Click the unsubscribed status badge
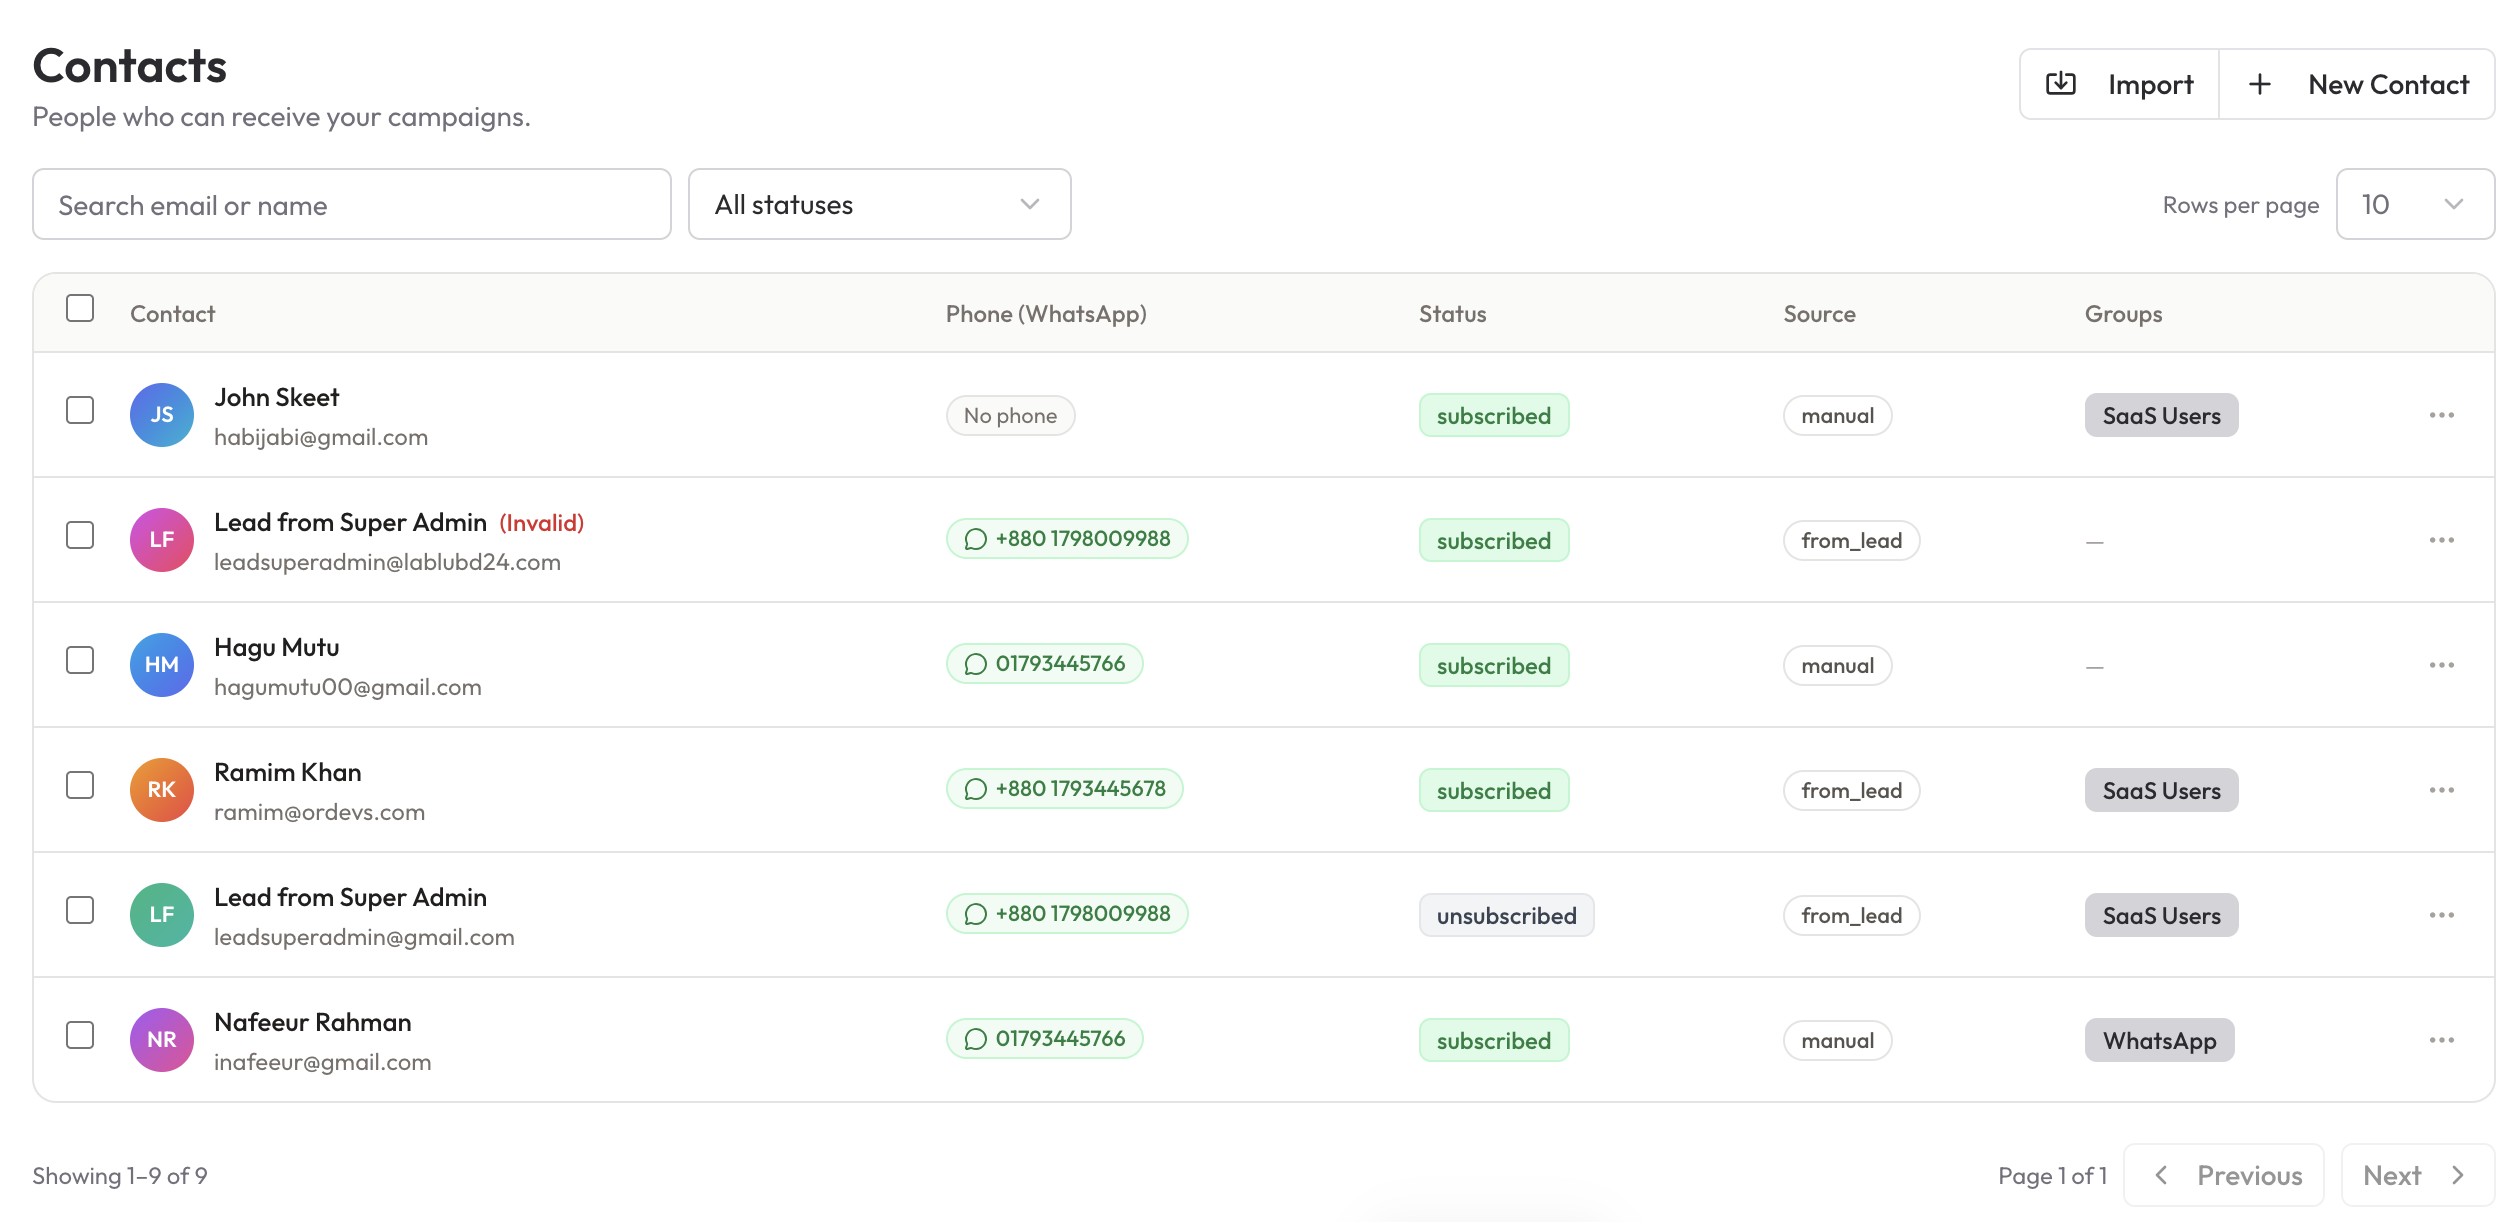This screenshot has height=1222, width=2520. pyautogui.click(x=1506, y=915)
